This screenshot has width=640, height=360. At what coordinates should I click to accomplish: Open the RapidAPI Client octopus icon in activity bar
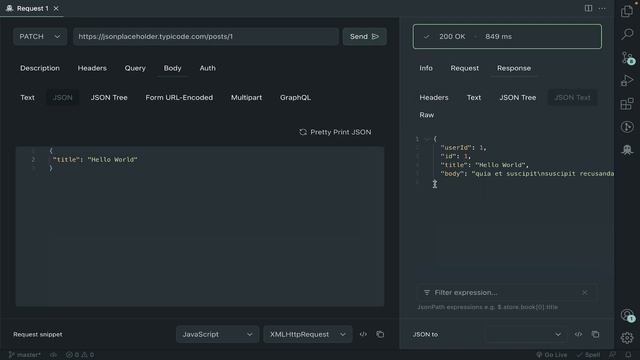tap(627, 150)
